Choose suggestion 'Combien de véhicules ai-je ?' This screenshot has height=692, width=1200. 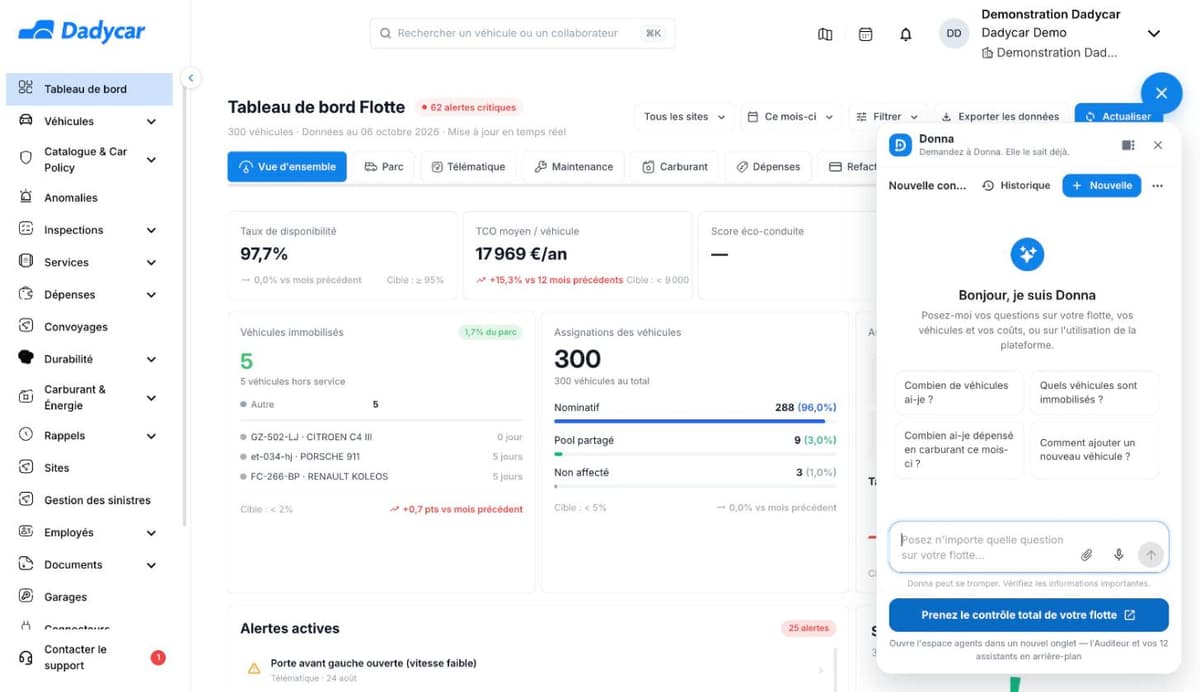(959, 392)
